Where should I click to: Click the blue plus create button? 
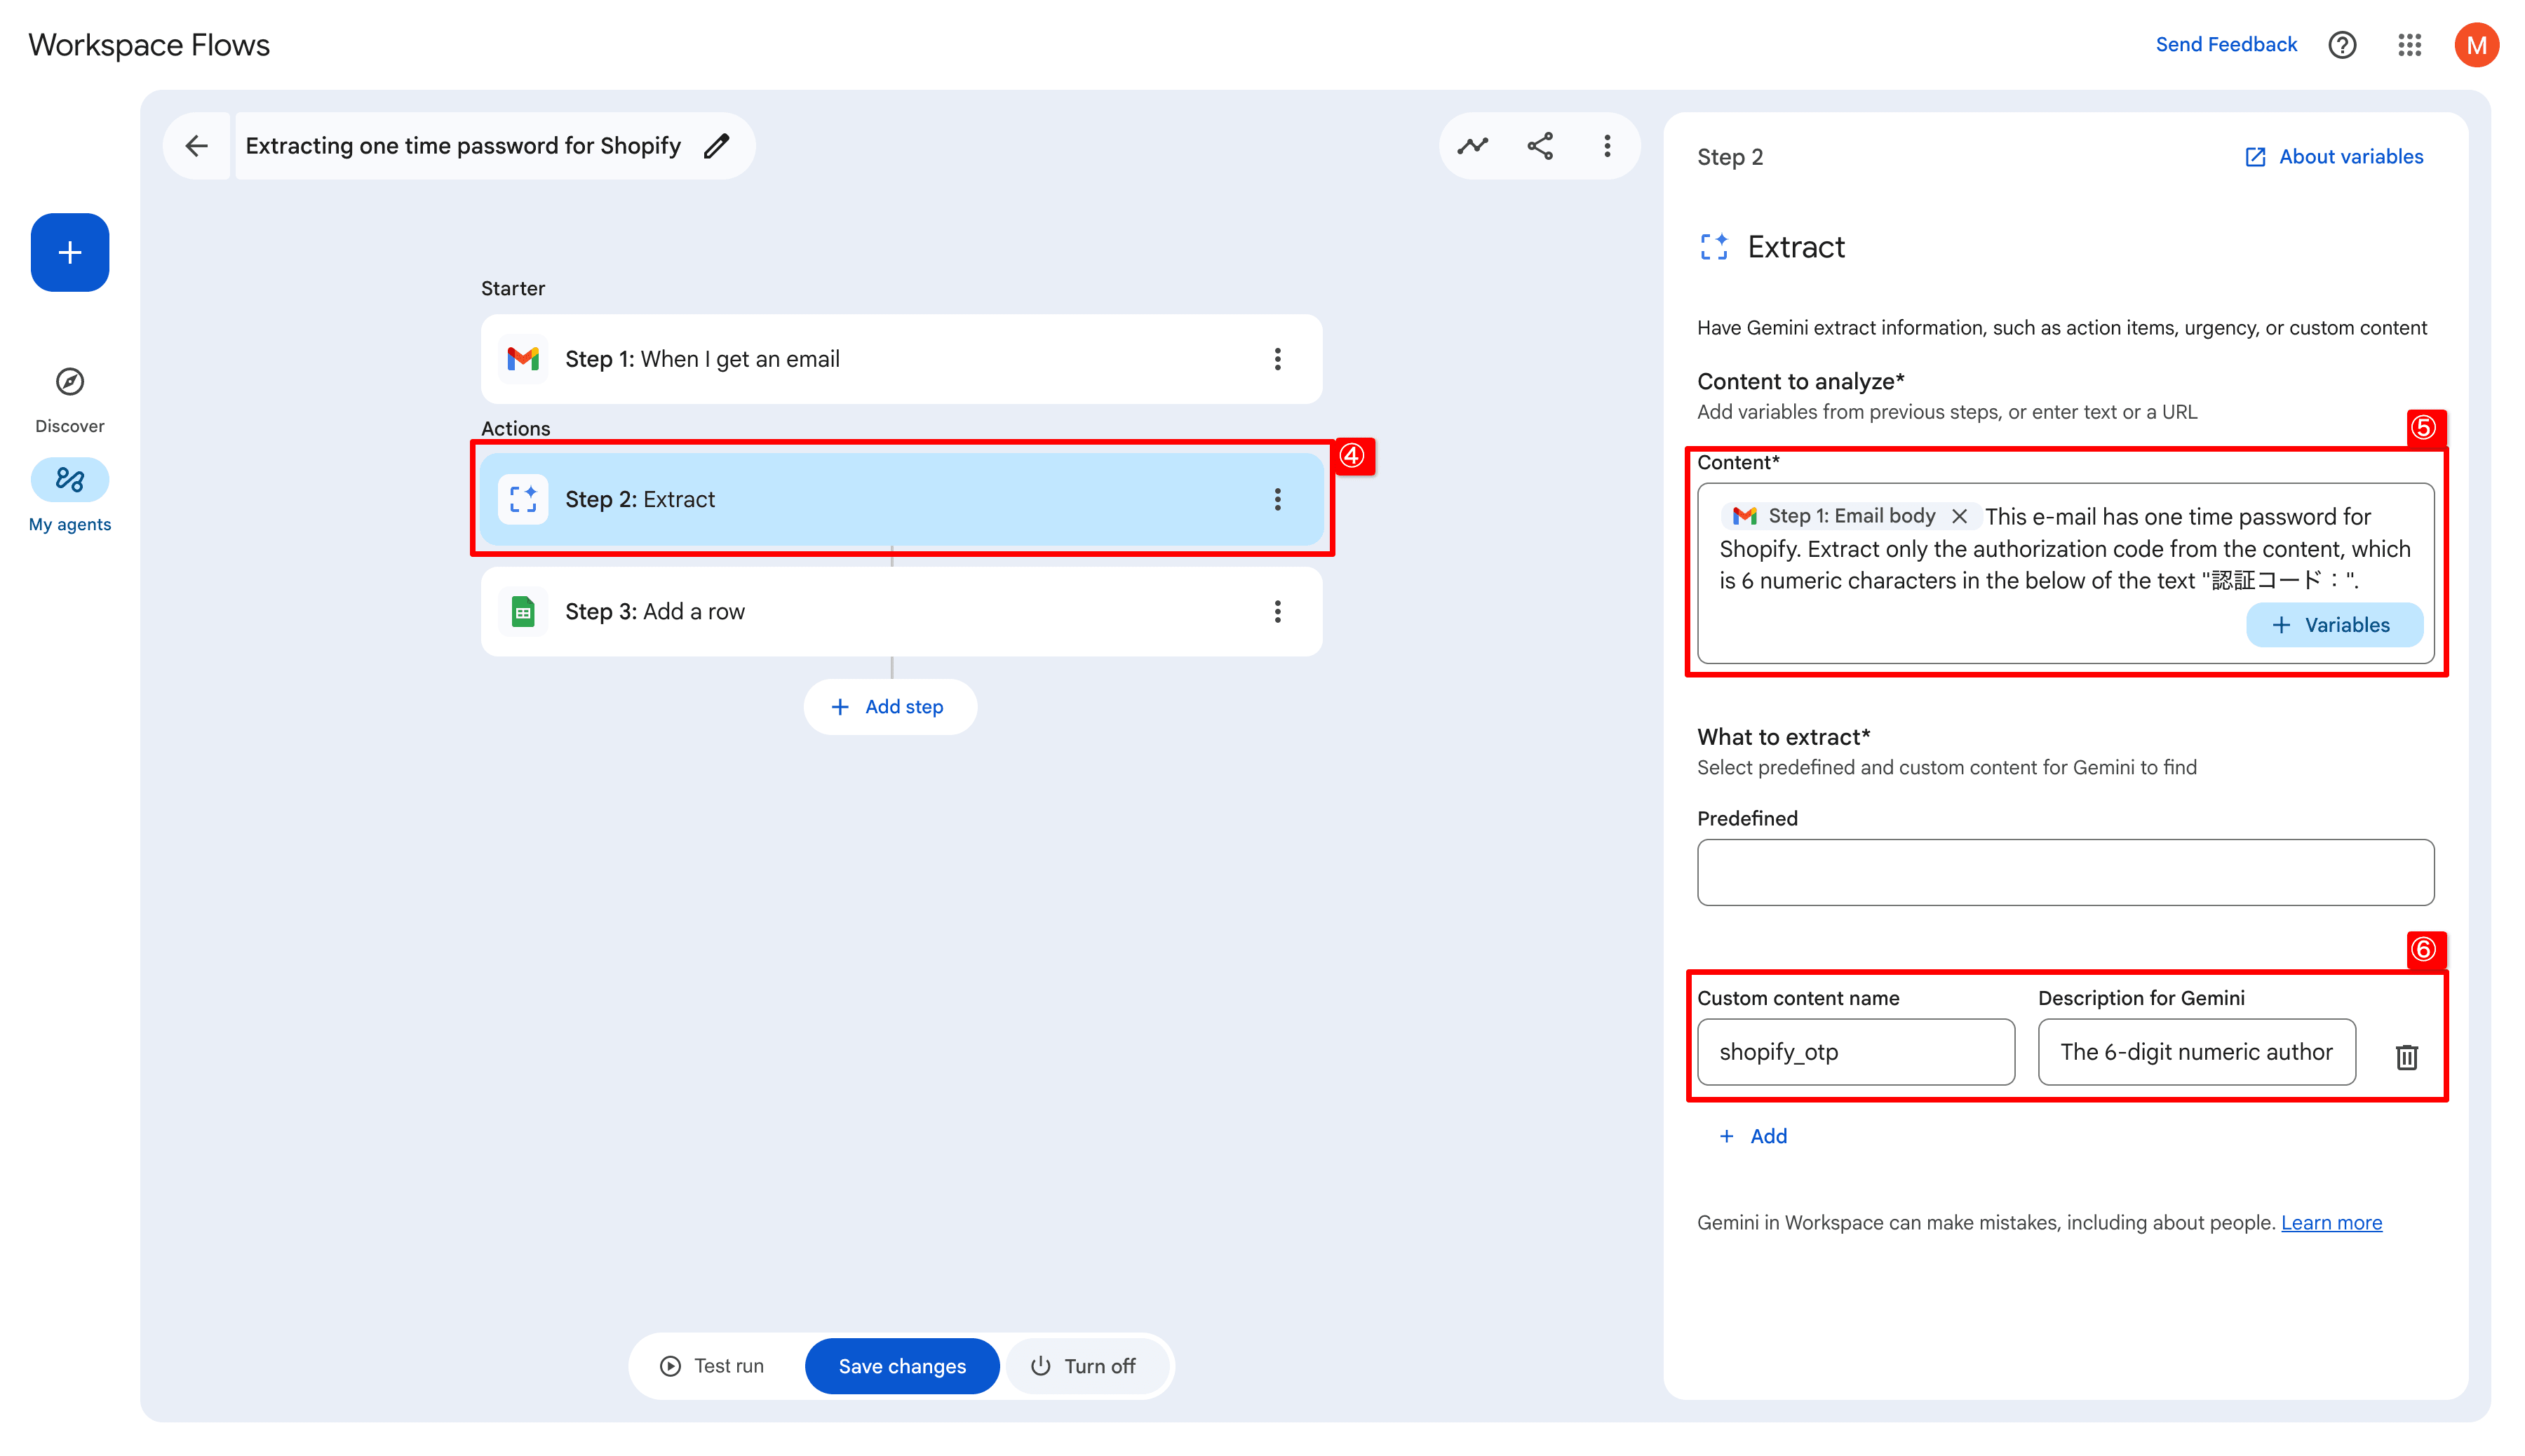click(69, 252)
